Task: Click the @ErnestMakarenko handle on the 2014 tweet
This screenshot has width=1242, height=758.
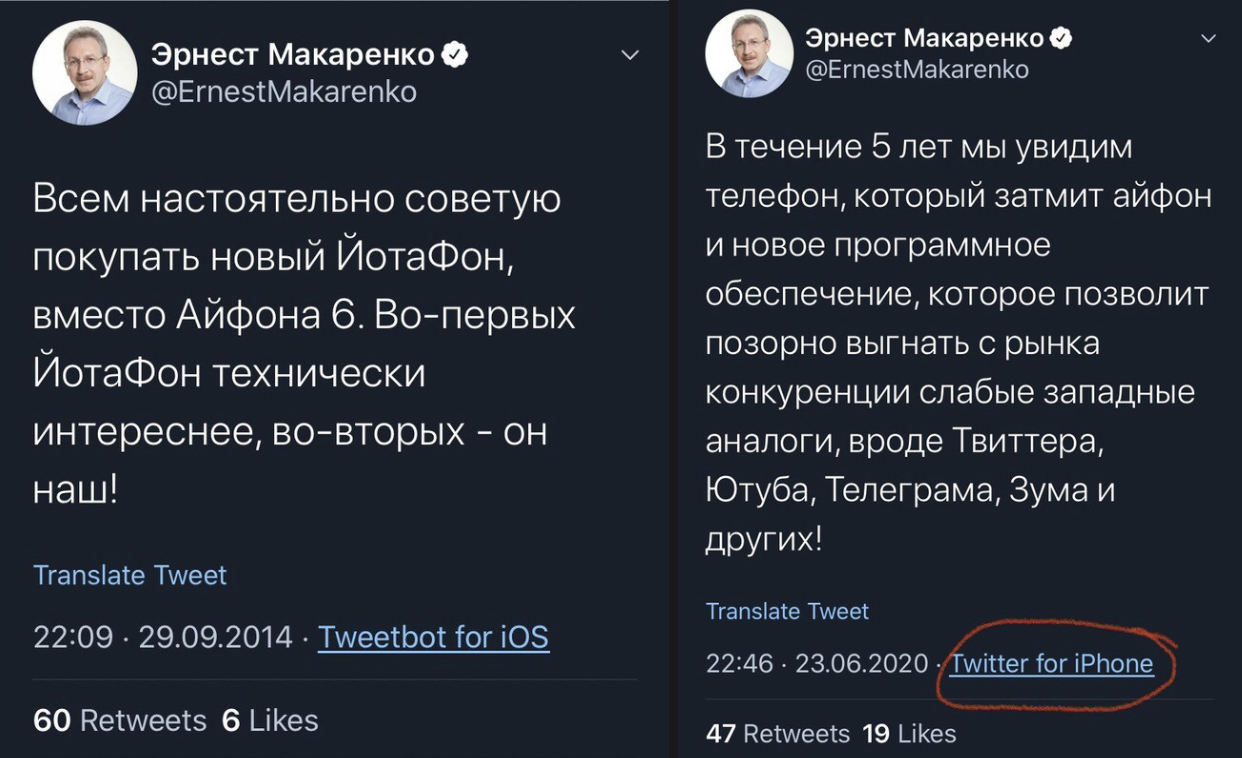Action: point(284,92)
